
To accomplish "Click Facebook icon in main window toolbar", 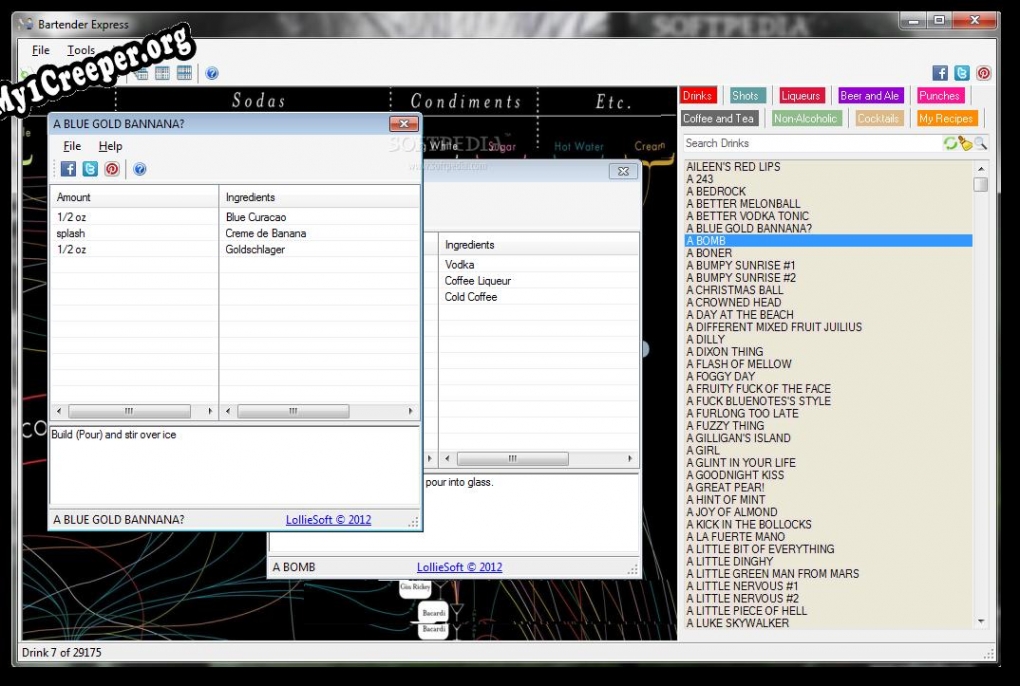I will pos(940,73).
